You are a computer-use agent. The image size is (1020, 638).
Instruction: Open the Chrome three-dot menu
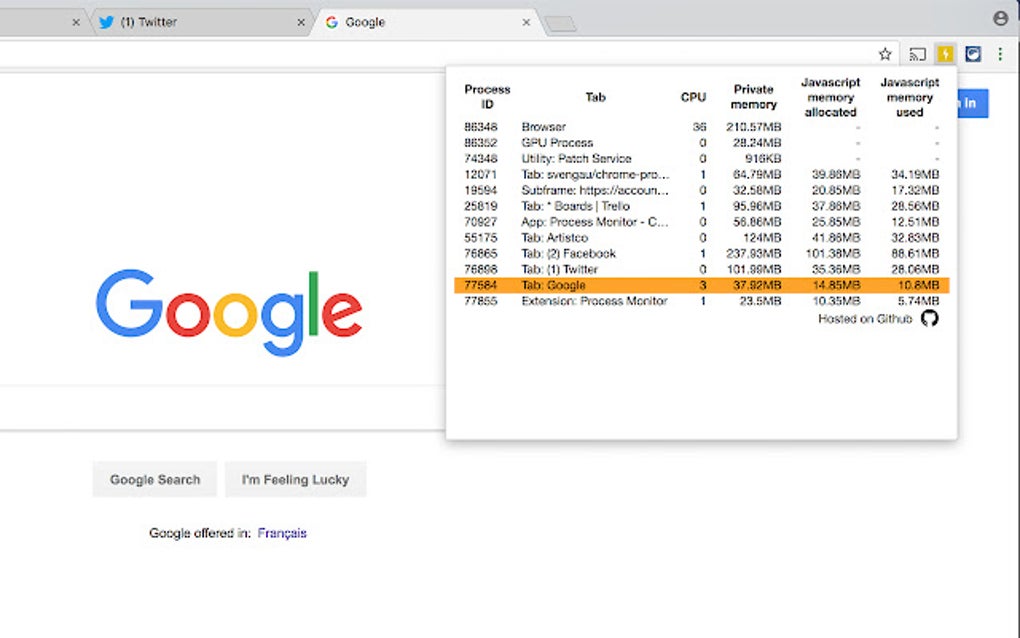click(x=1000, y=54)
